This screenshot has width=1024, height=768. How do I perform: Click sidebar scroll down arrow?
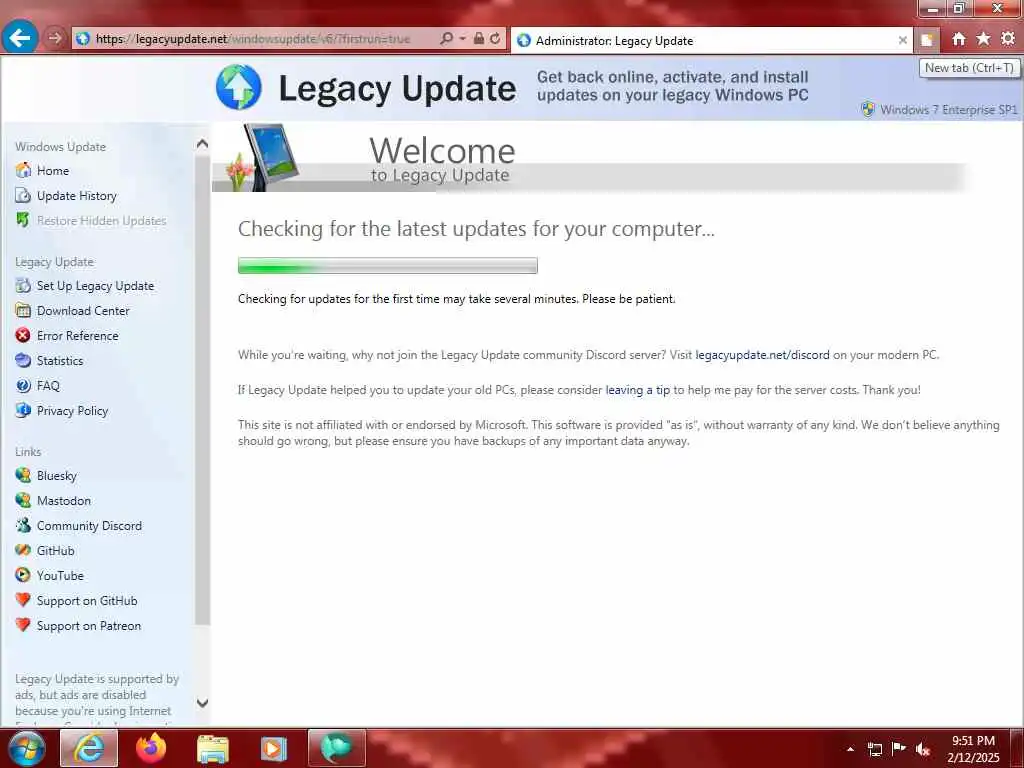202,703
